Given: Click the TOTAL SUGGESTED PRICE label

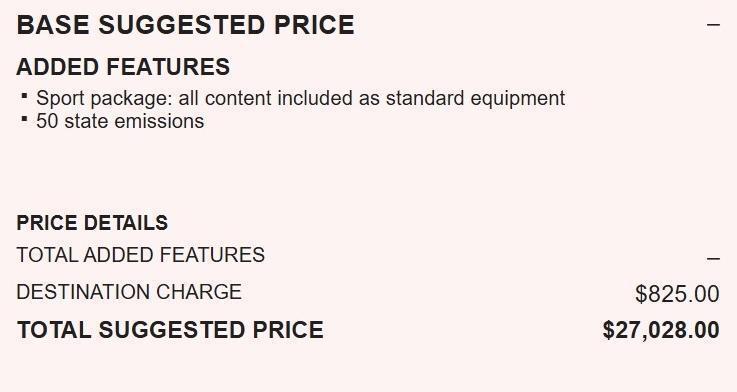Looking at the screenshot, I should pos(170,330).
